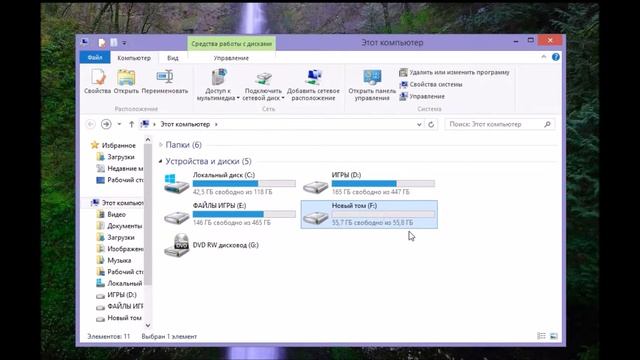Viewport: 640px width, 360px height.
Task: Select Новый том (F:) drive icon
Action: (x=316, y=217)
